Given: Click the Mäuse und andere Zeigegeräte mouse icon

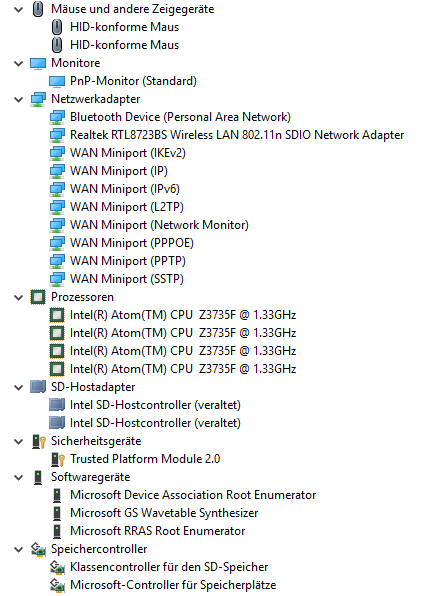Looking at the screenshot, I should (38, 9).
